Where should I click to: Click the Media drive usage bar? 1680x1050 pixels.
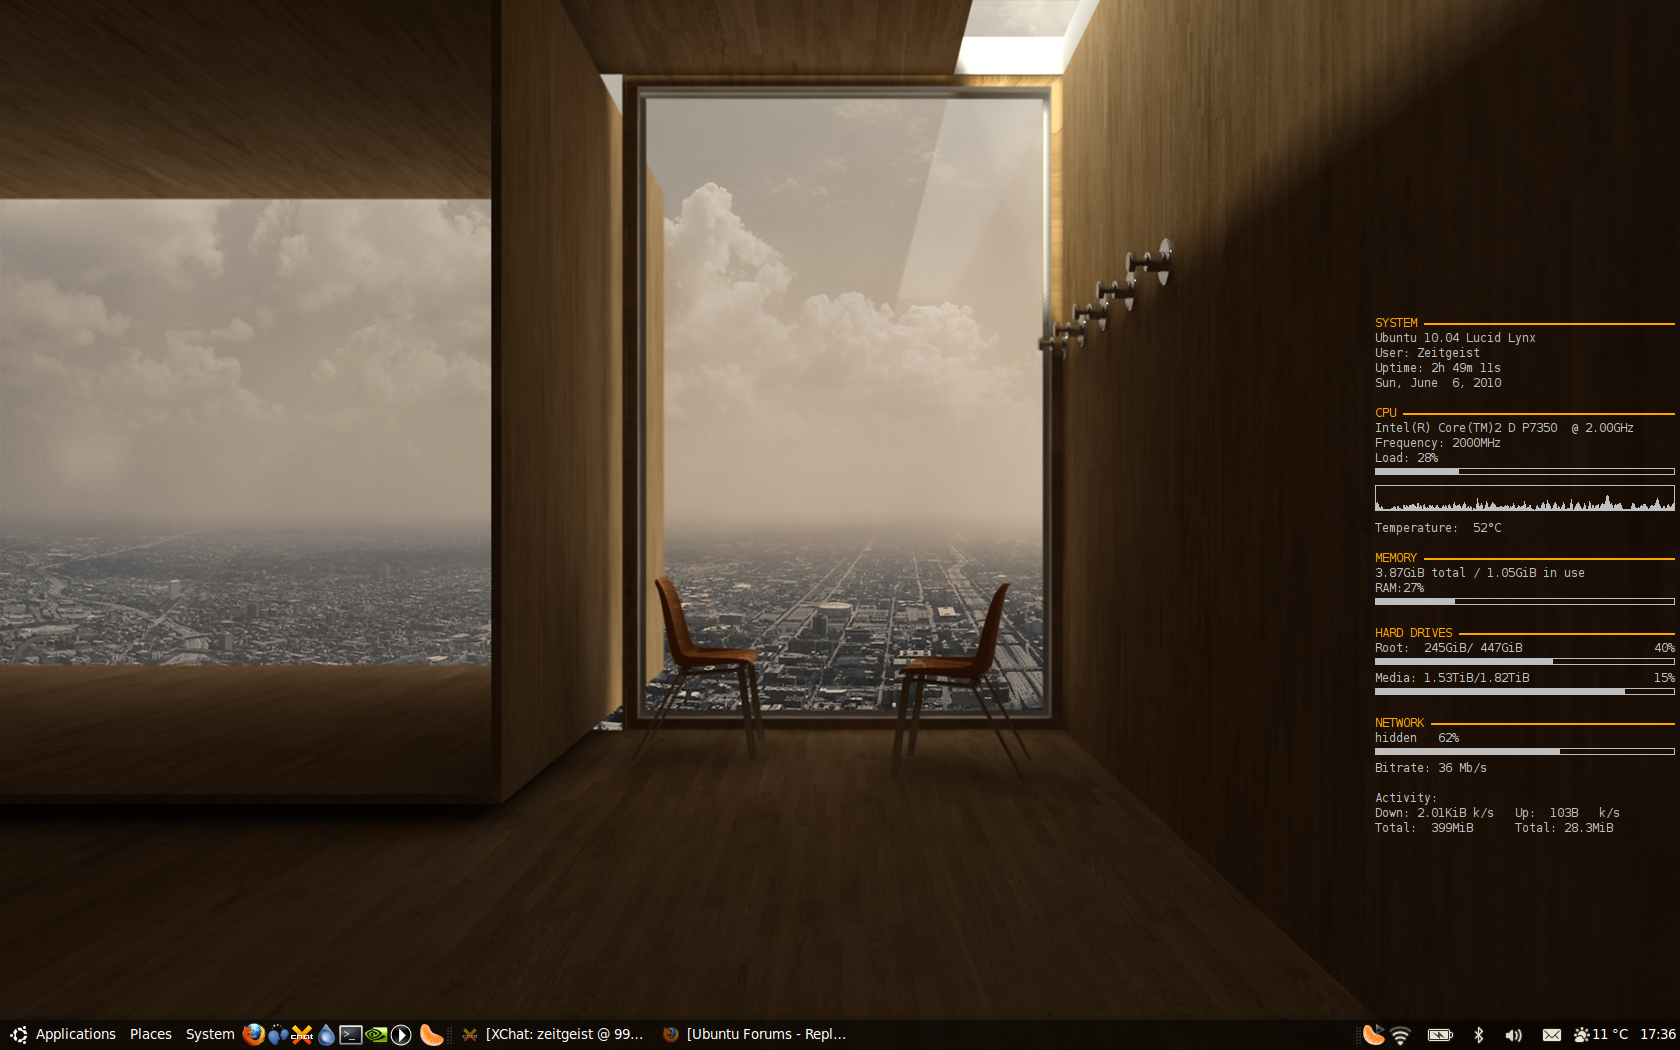[1524, 691]
